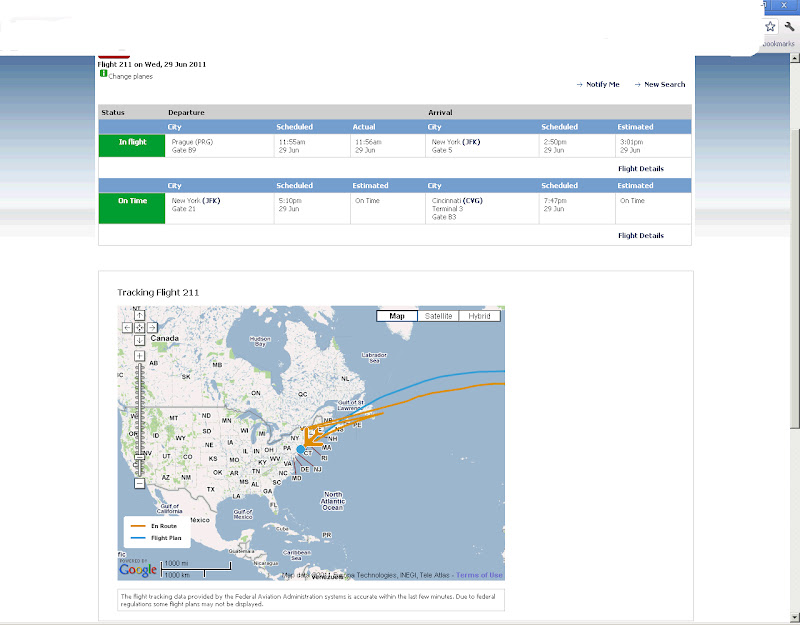800x625 pixels.
Task: Switch map view to Map mode
Action: (x=397, y=316)
